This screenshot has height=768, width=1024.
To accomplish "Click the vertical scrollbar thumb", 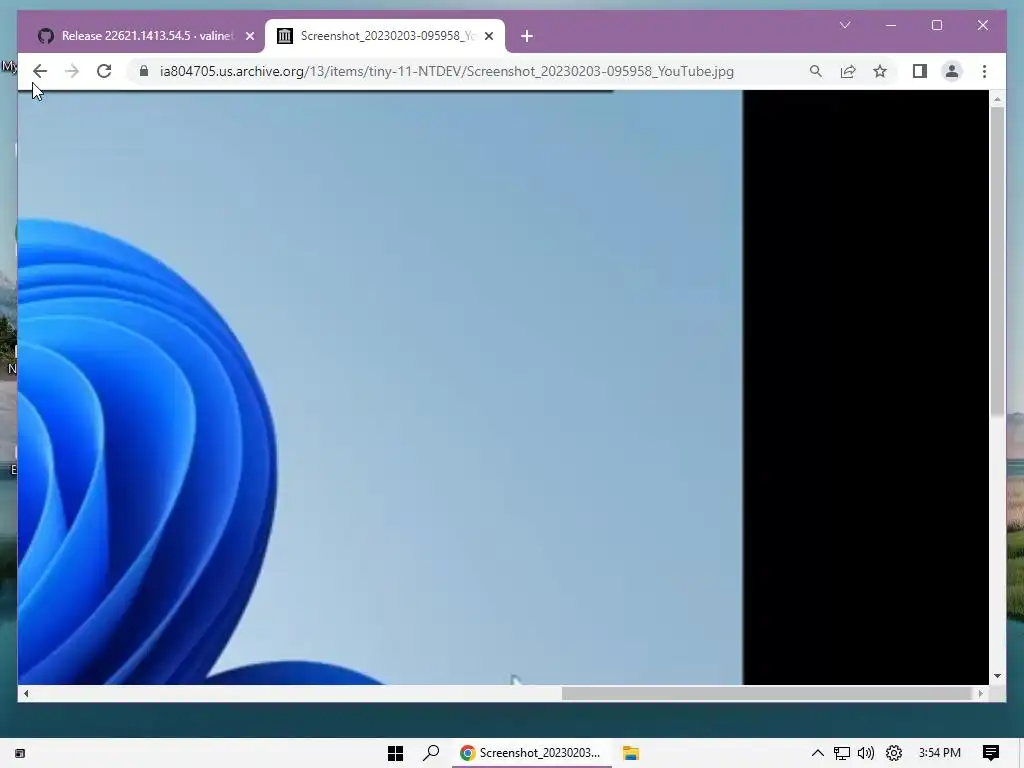I will [x=997, y=260].
